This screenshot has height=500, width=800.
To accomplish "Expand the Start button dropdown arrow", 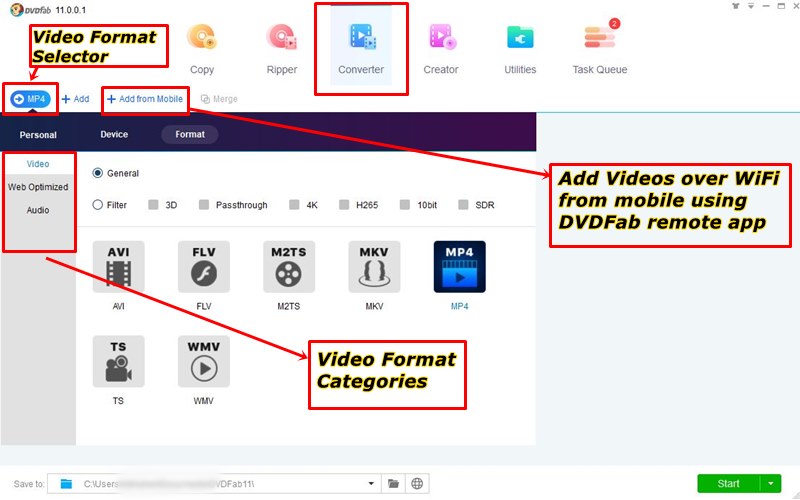I will coord(771,484).
